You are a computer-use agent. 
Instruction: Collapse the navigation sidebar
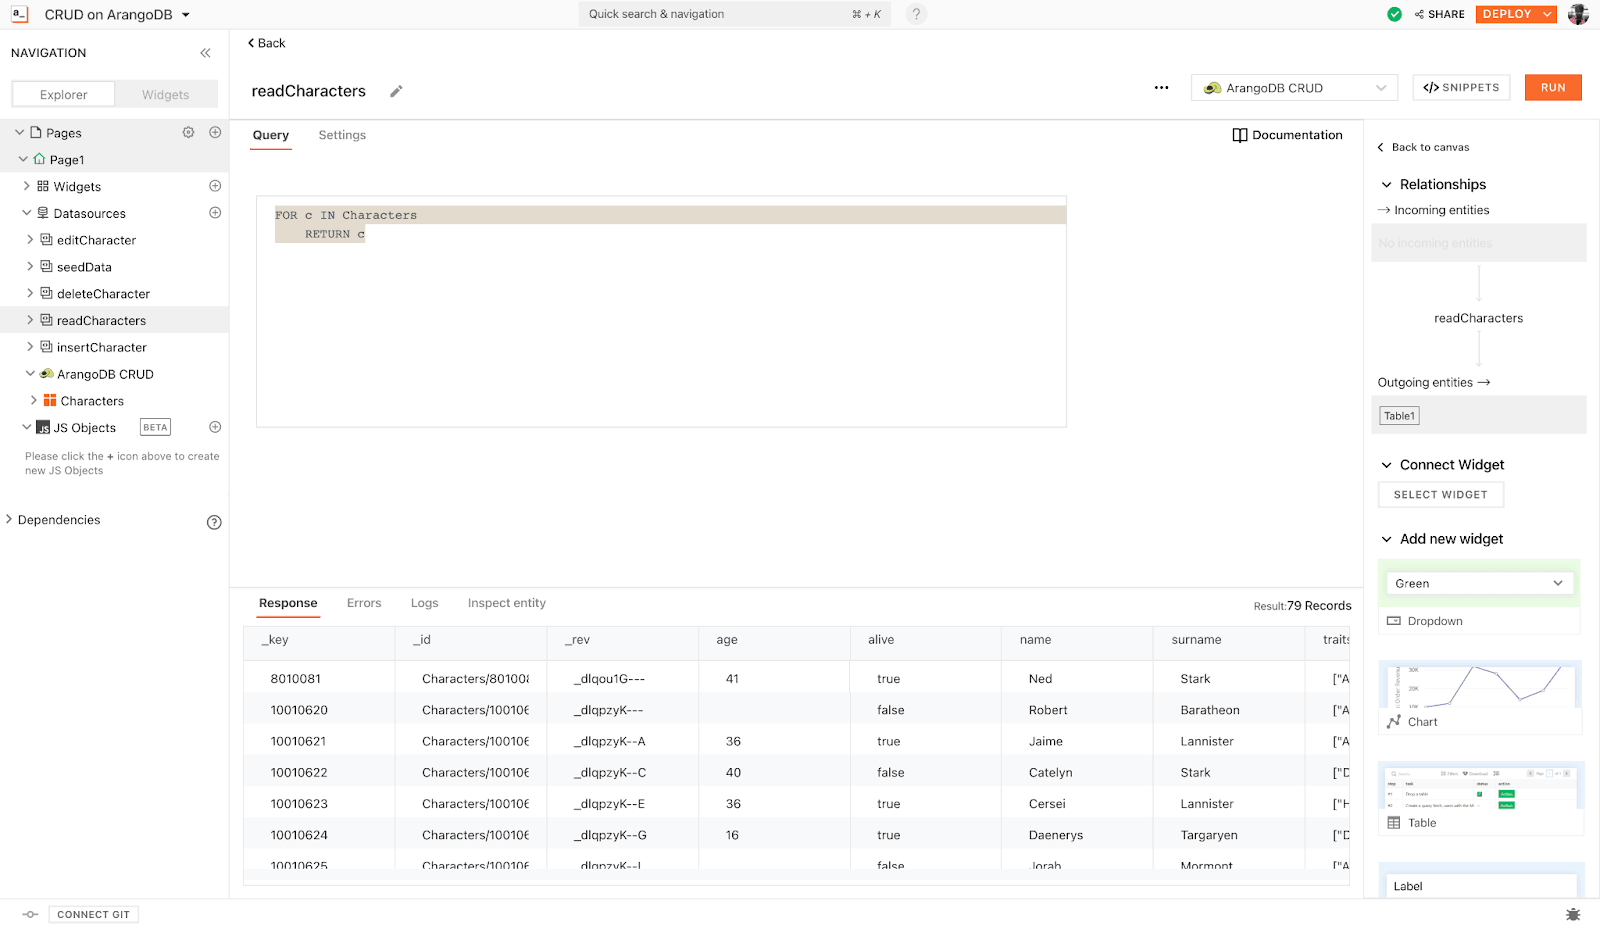click(x=205, y=53)
